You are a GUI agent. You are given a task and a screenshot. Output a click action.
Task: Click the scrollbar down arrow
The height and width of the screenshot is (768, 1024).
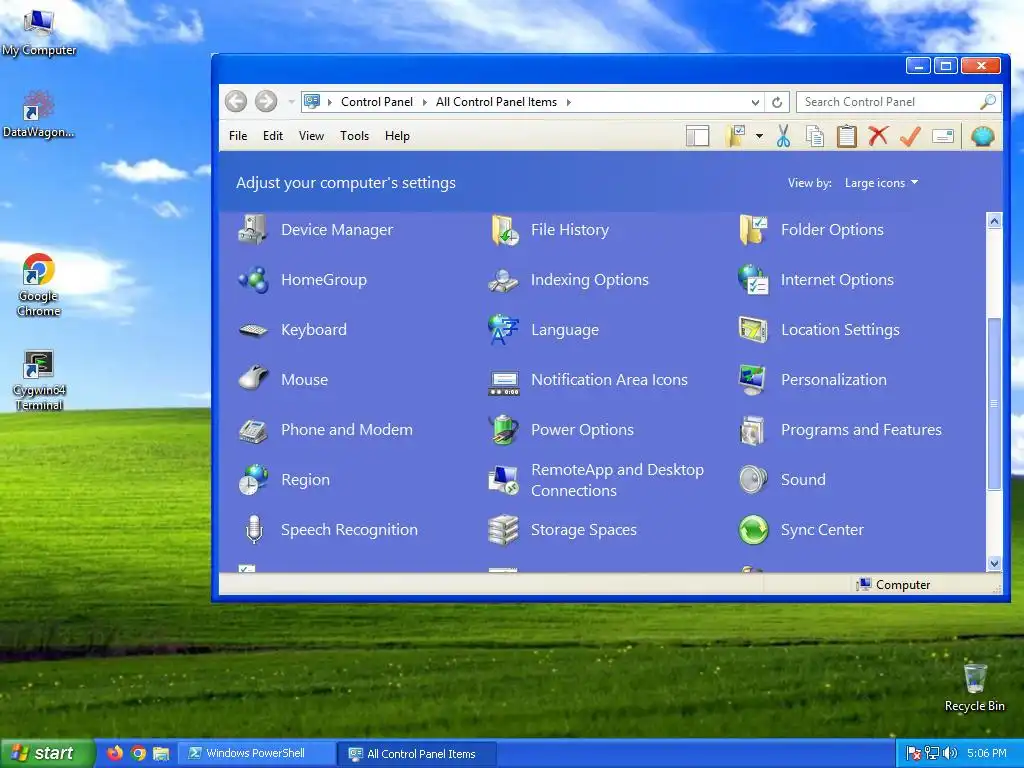tap(994, 563)
